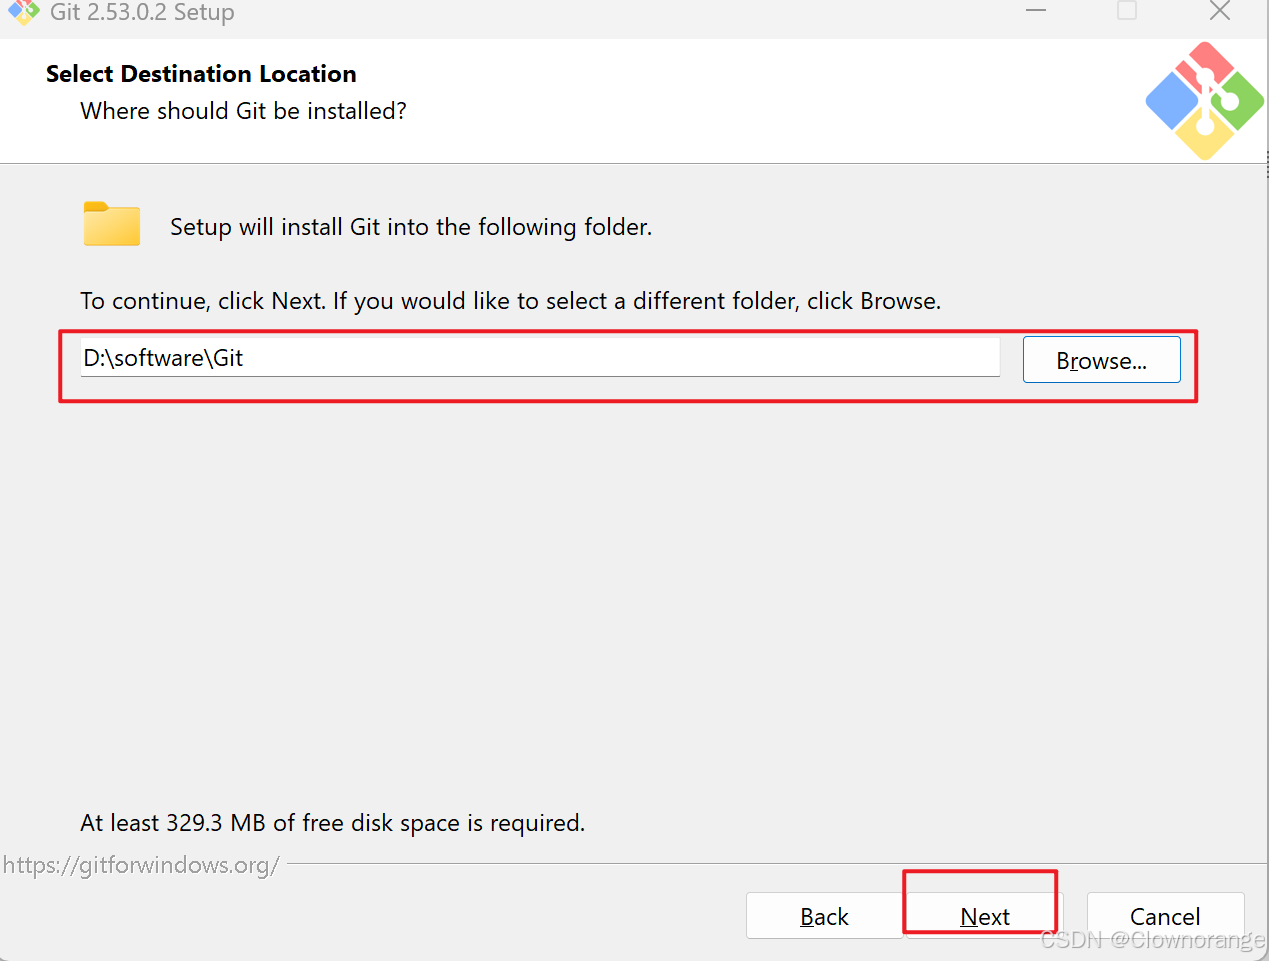Cancel the Git setup
This screenshot has width=1269, height=961.
click(x=1165, y=916)
